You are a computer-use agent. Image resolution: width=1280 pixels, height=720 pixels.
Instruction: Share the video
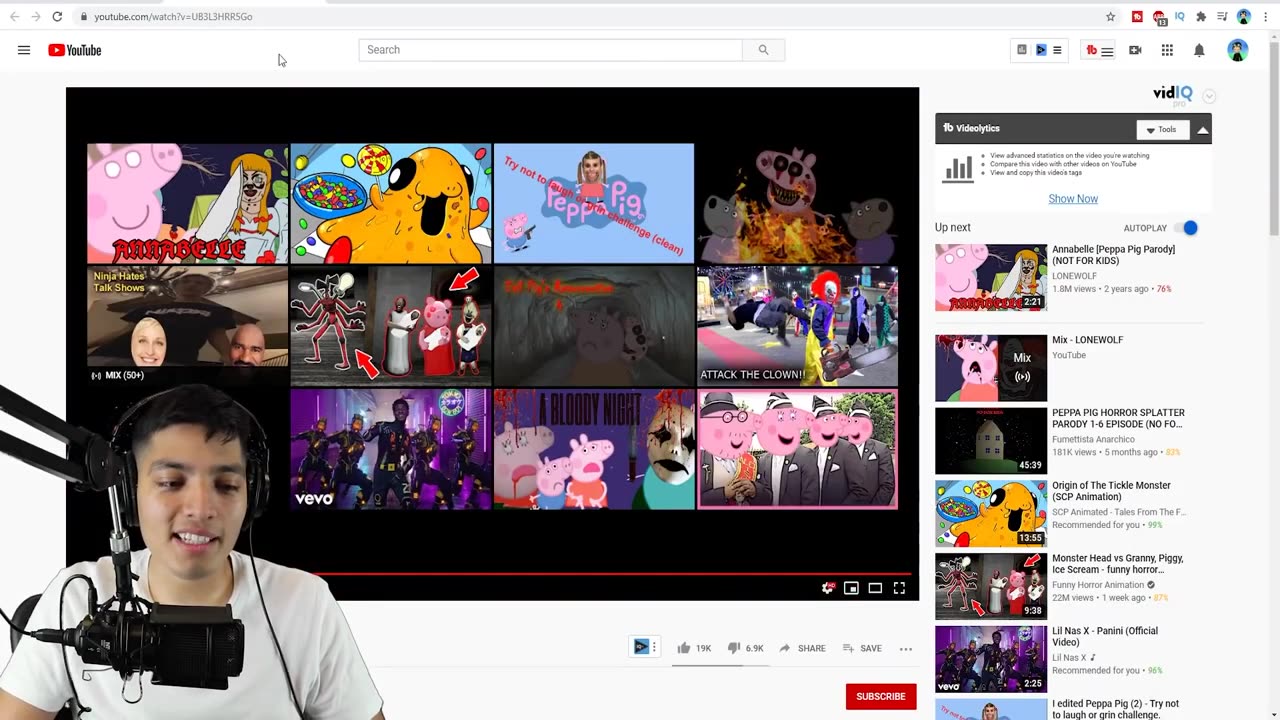pyautogui.click(x=802, y=648)
